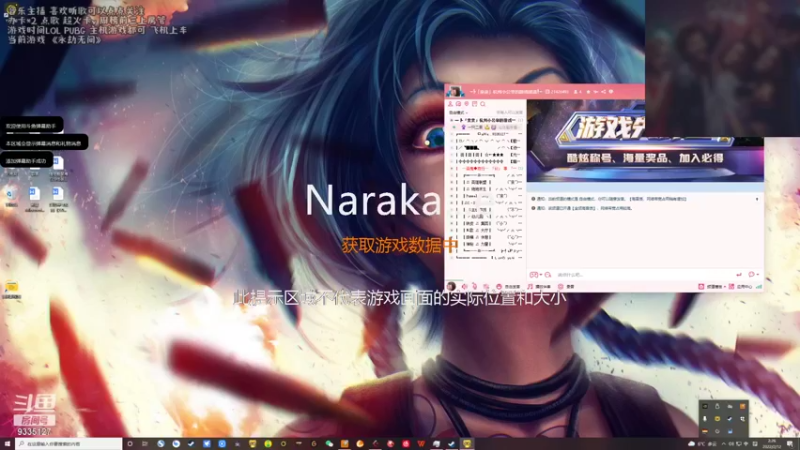Screen dimensions: 800x450
Task: Open WeChat from the taskbar
Action: point(329,444)
